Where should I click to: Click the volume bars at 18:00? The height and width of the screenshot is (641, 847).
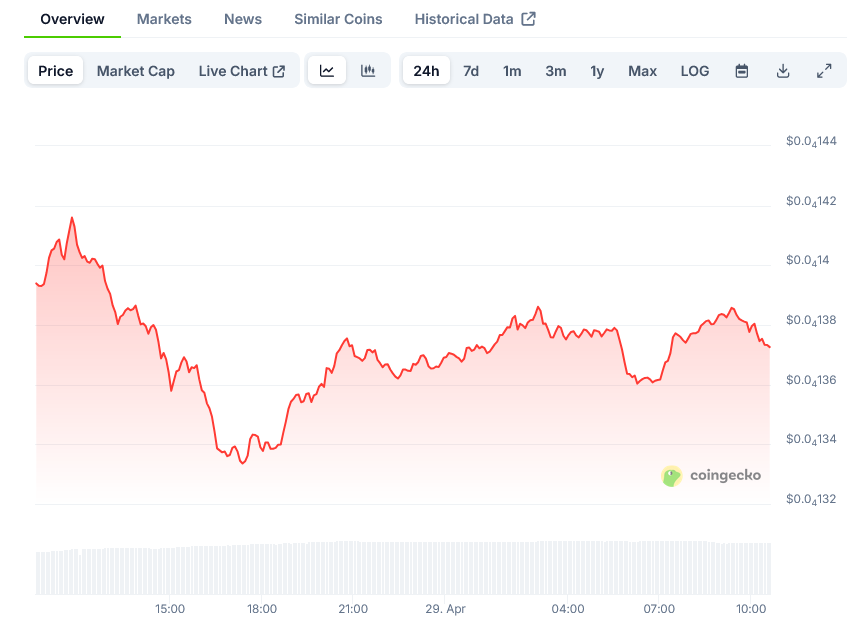(x=262, y=569)
